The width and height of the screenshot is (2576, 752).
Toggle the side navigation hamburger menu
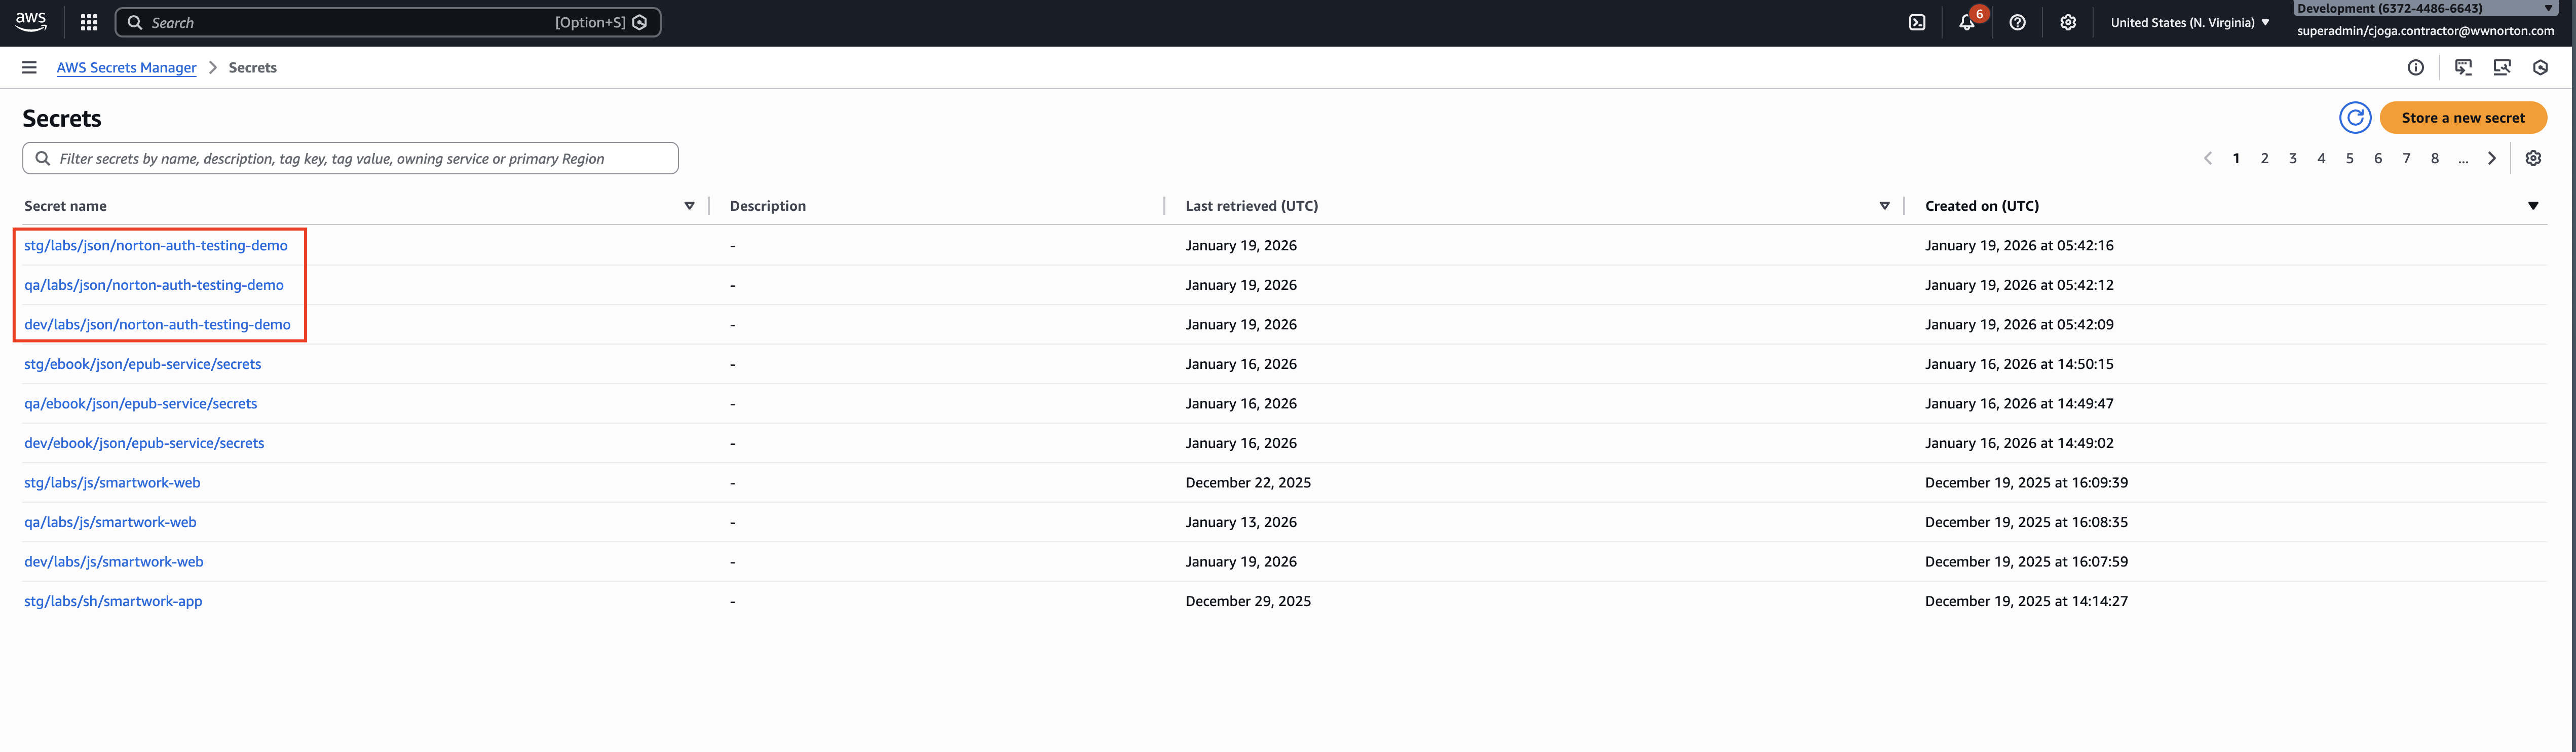click(x=29, y=67)
